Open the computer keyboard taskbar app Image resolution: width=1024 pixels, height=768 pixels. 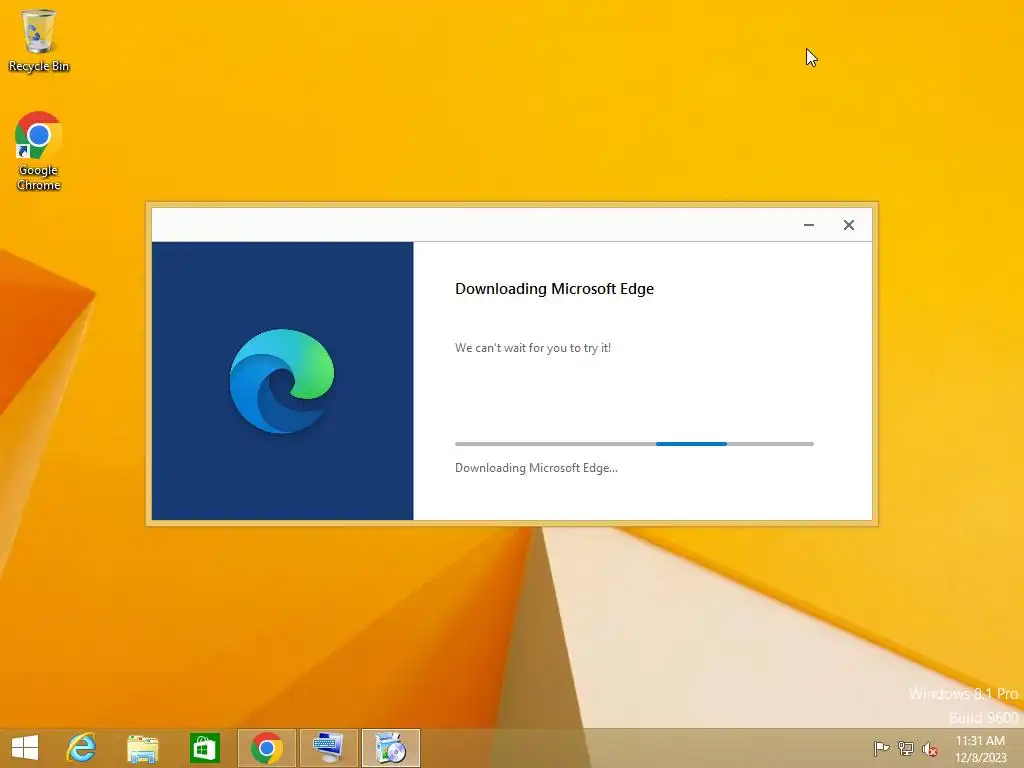coord(328,748)
